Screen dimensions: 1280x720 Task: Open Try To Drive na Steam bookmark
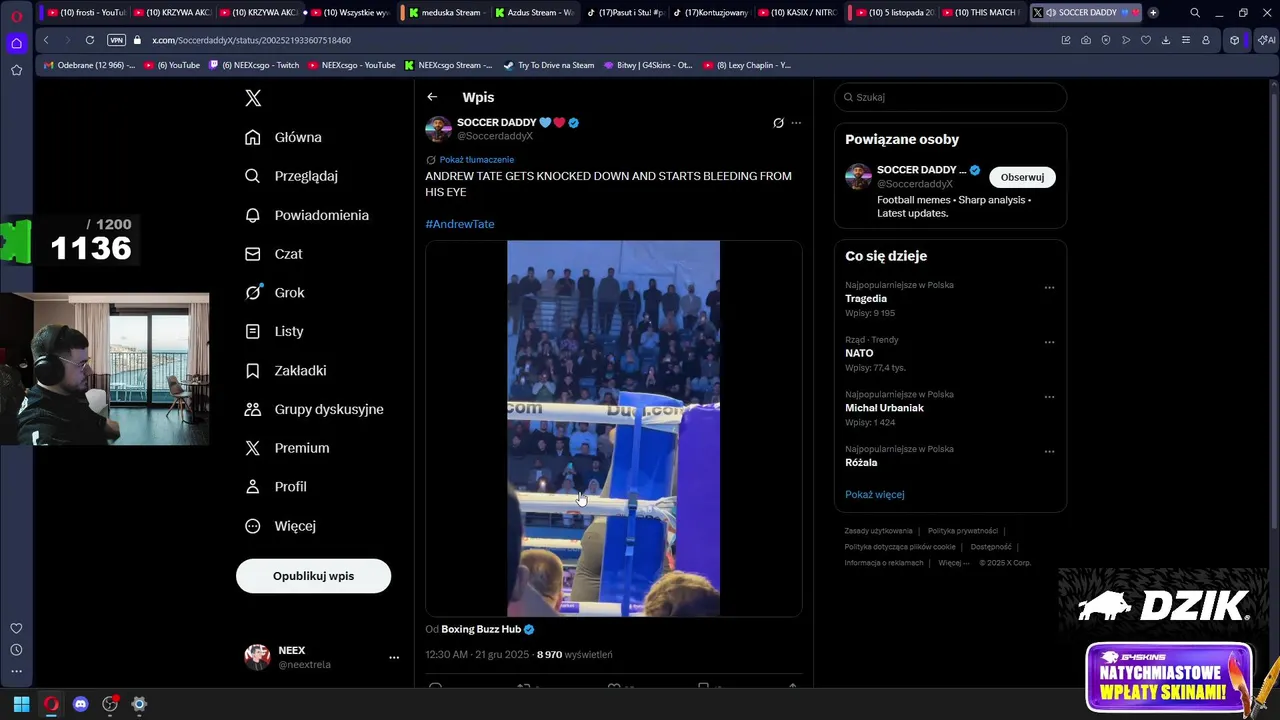pyautogui.click(x=549, y=65)
